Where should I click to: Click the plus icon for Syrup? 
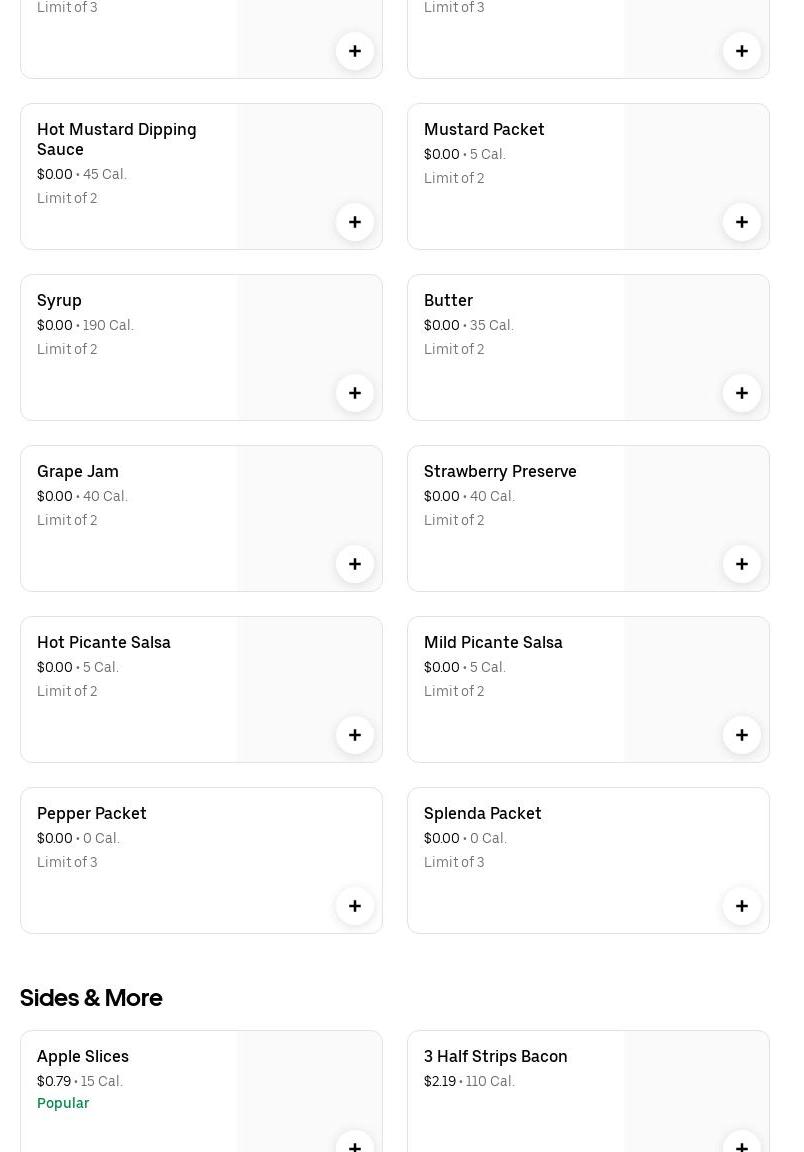pyautogui.click(x=355, y=393)
